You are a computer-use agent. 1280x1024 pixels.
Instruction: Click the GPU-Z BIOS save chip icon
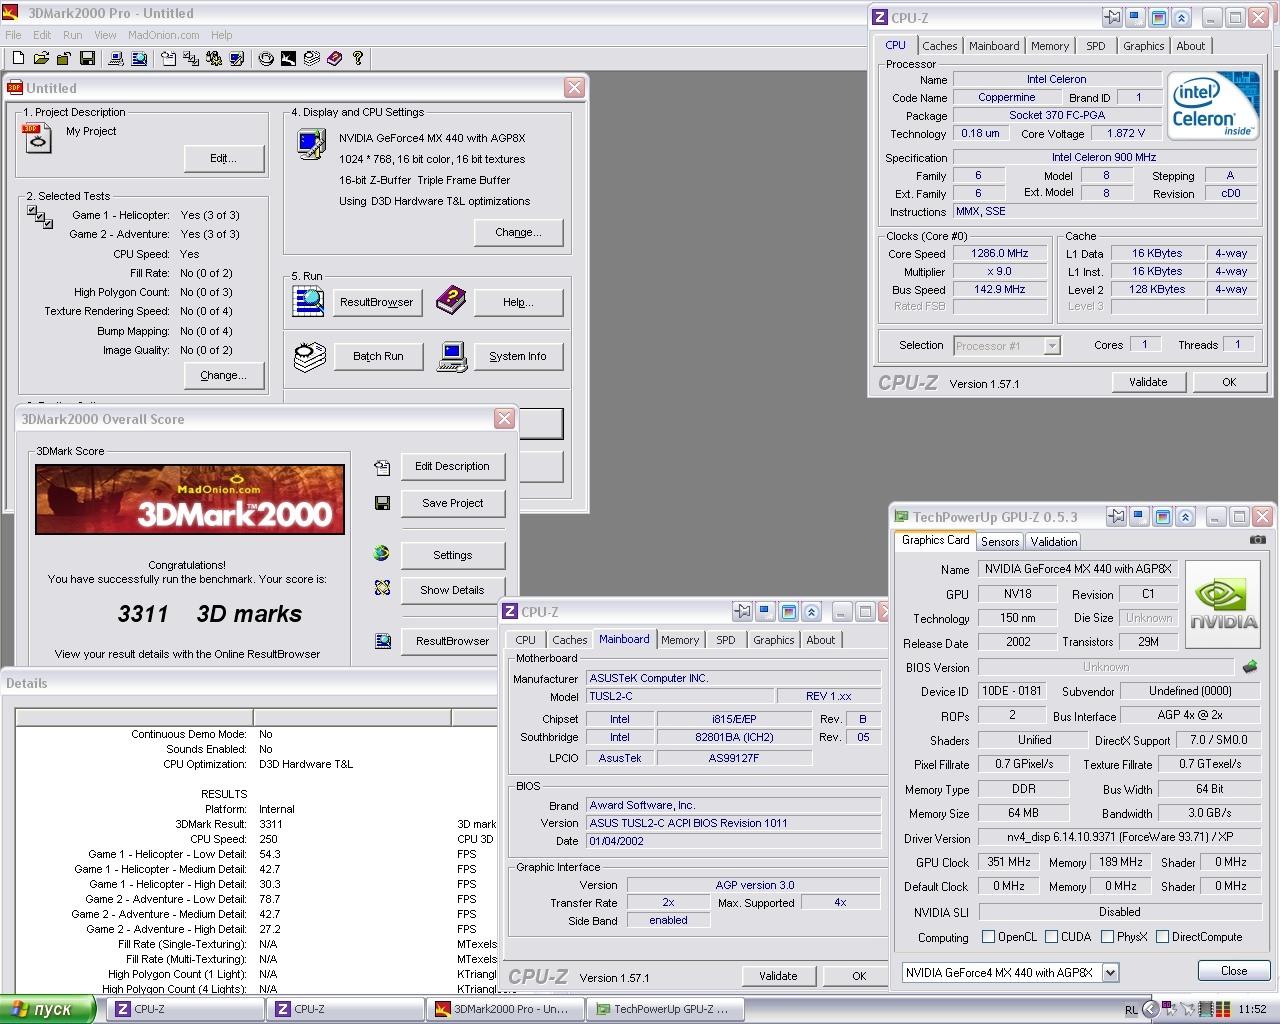(x=1250, y=666)
